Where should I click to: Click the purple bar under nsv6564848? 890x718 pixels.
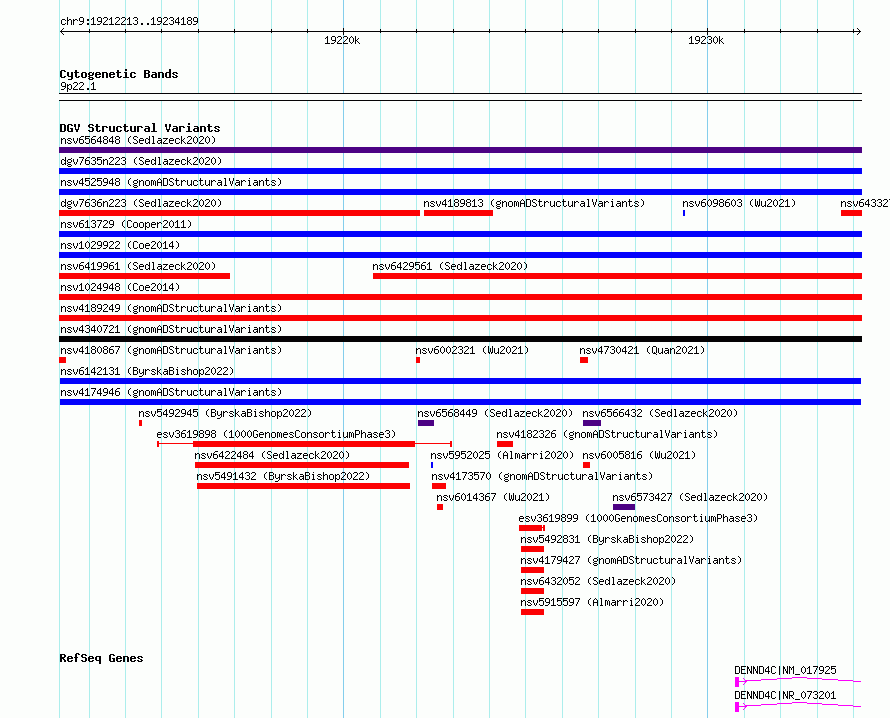(460, 150)
